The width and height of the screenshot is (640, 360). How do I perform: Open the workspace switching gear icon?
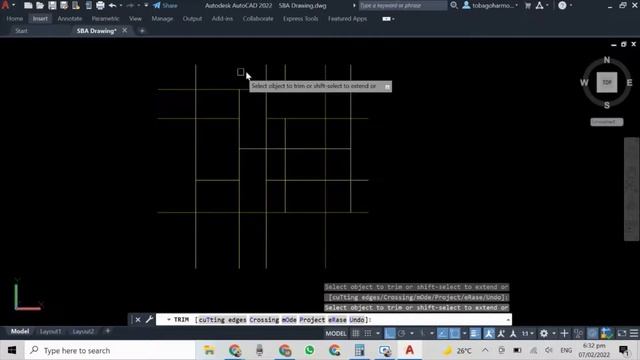pyautogui.click(x=544, y=333)
